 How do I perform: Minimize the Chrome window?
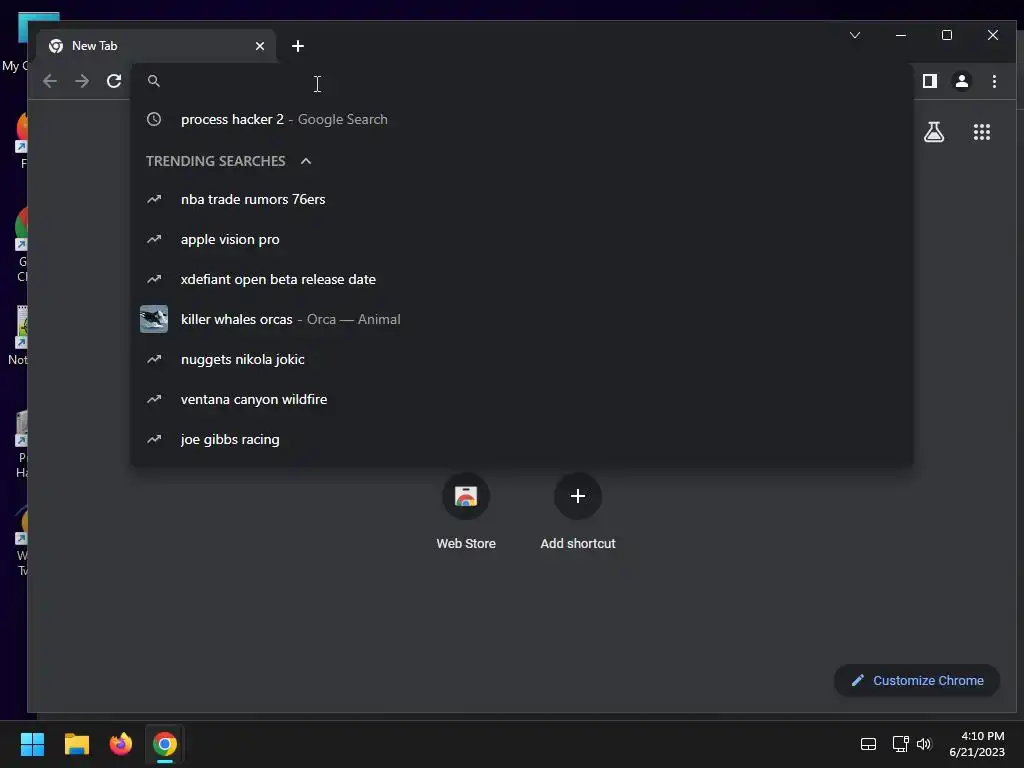coord(901,35)
